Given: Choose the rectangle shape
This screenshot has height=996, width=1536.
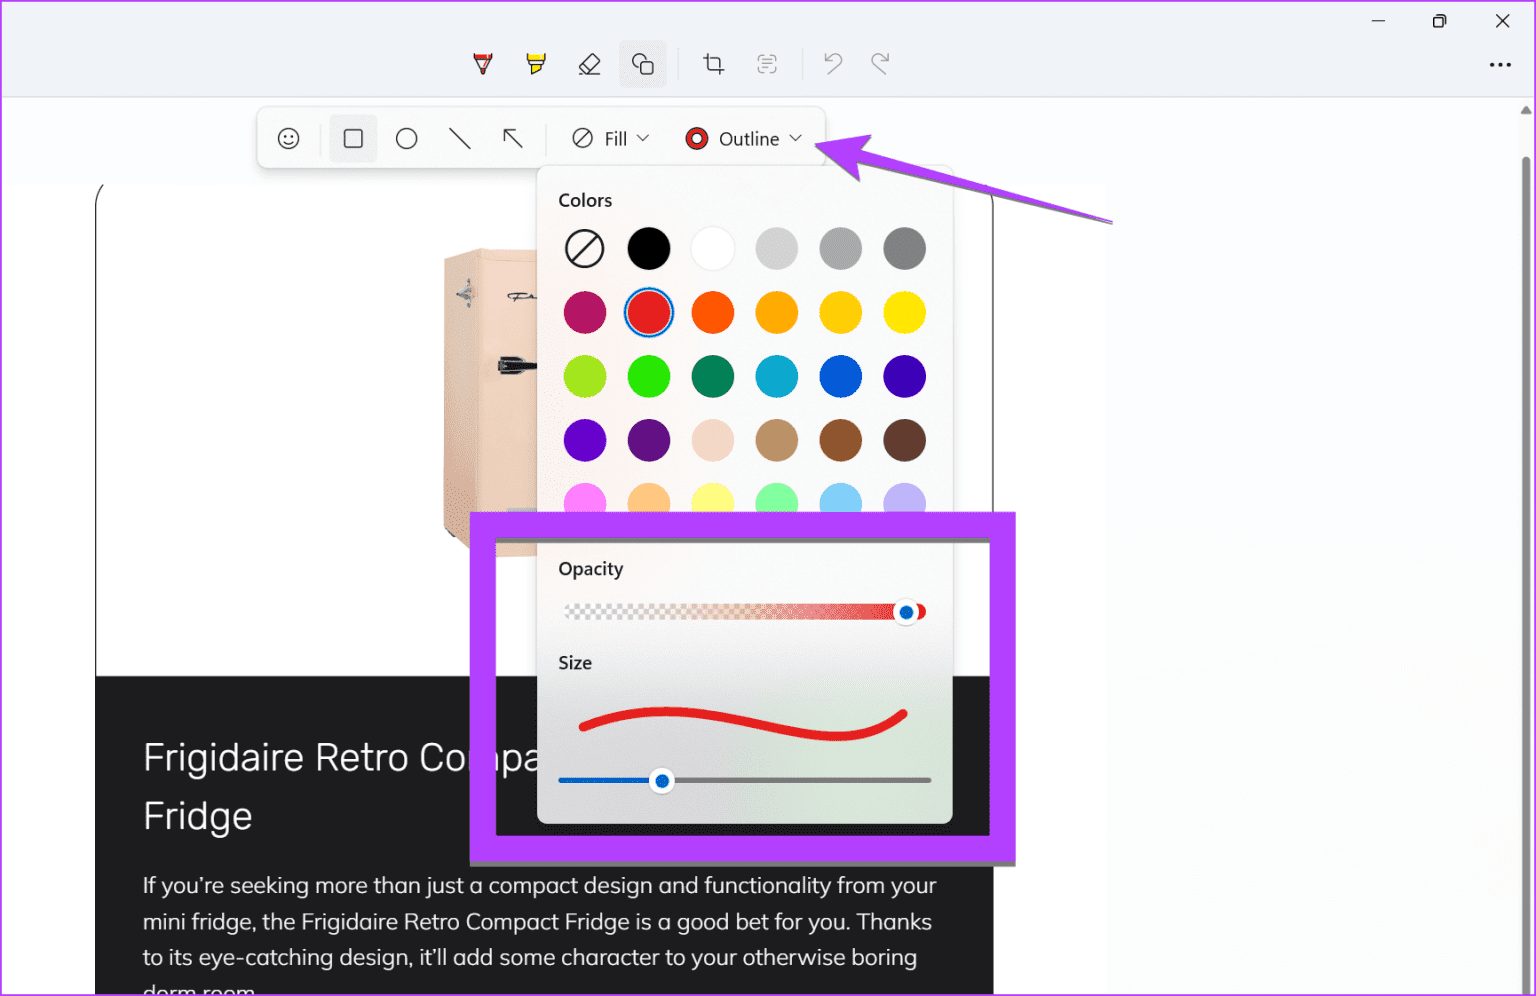Looking at the screenshot, I should pos(353,139).
